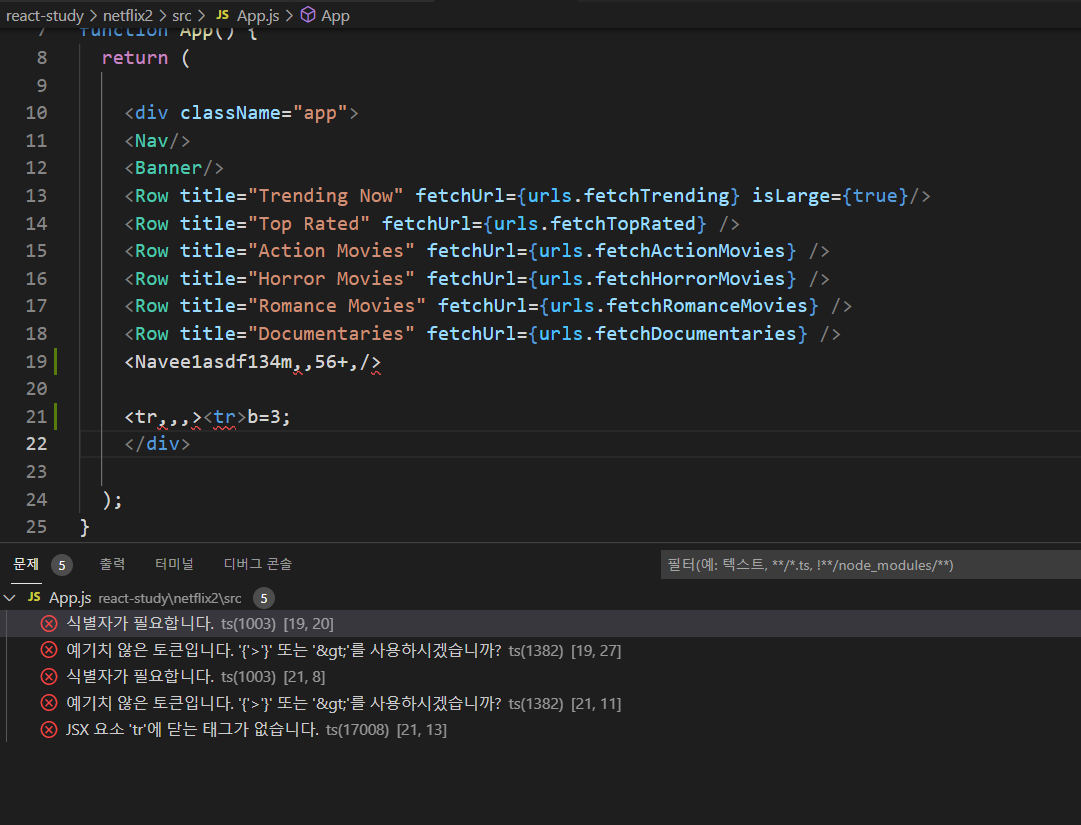Click urls.fetchDocumentaries expression

tap(667, 334)
